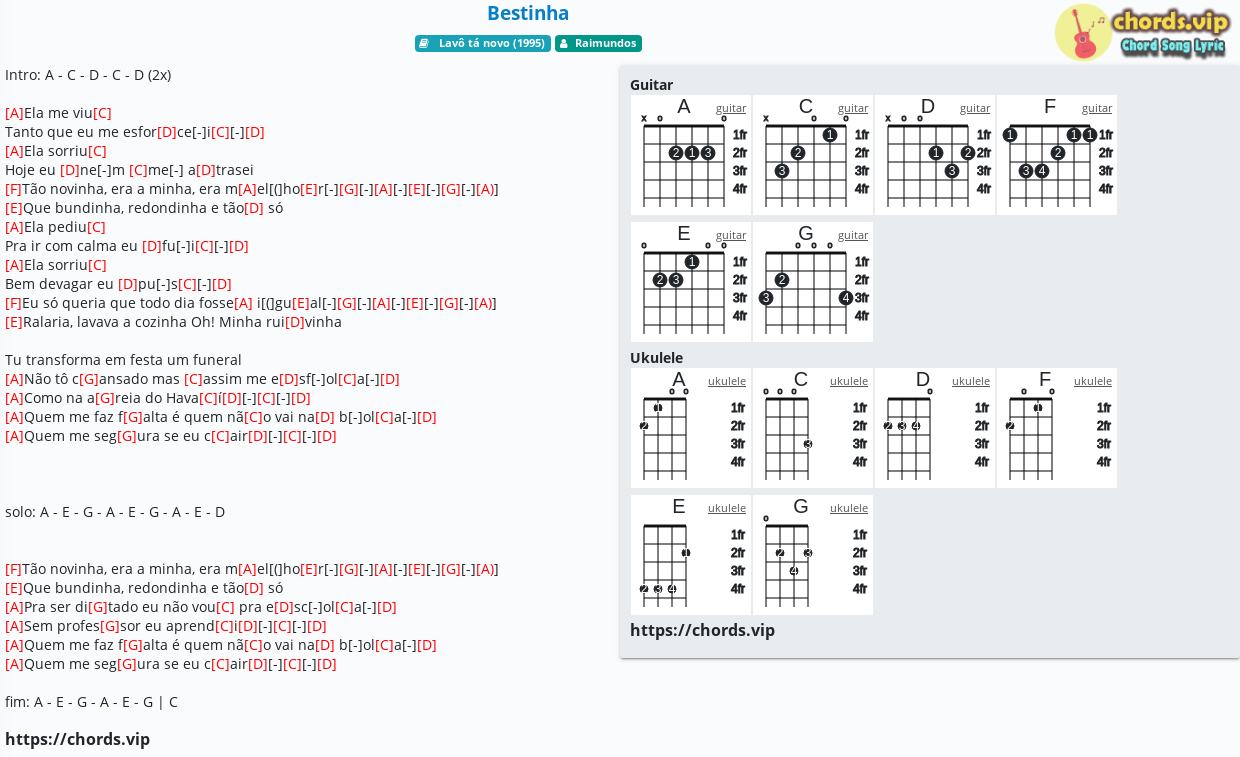Image resolution: width=1240 pixels, height=757 pixels.
Task: Click lyric line 'Ralaria, lavava a cozinha Oh!'
Action: [x=173, y=322]
